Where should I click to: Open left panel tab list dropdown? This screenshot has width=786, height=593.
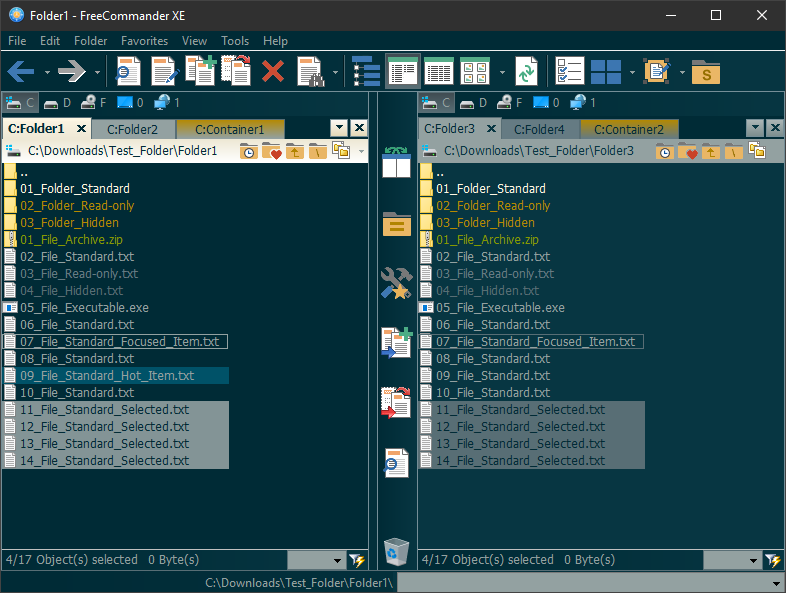coord(339,128)
